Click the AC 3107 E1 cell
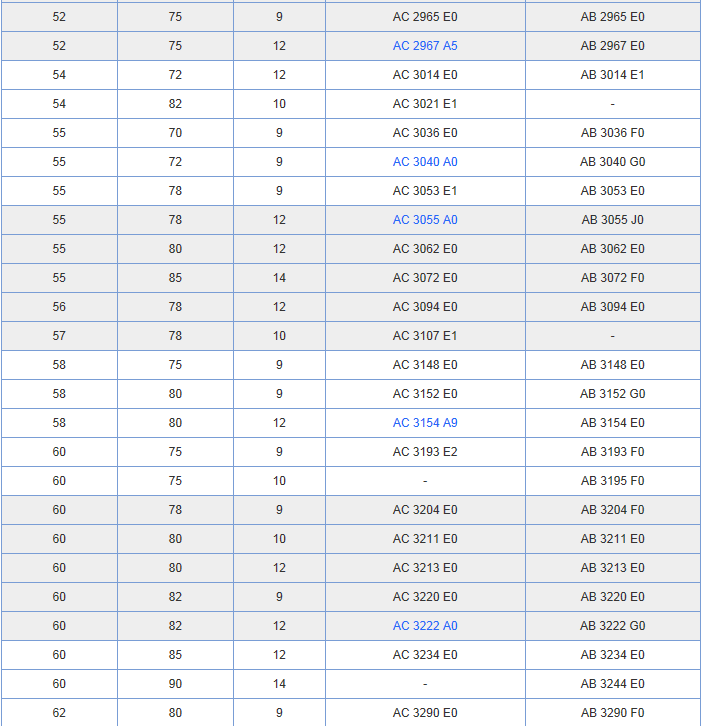 click(425, 336)
